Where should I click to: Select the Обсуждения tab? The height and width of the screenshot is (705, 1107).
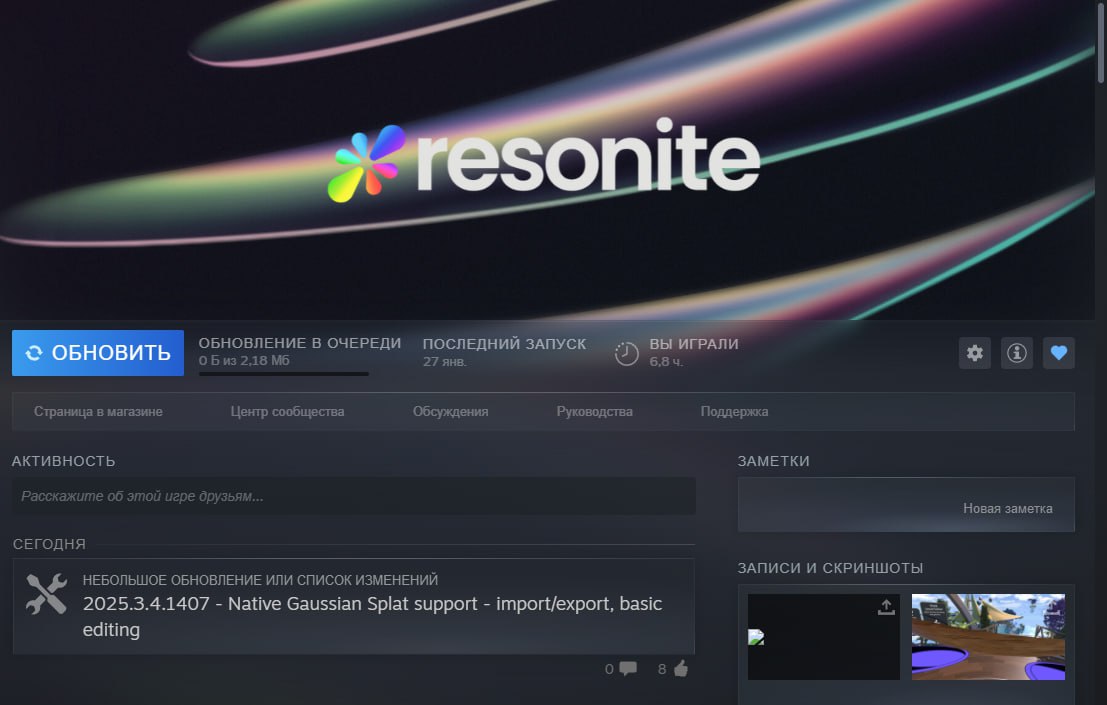[451, 411]
